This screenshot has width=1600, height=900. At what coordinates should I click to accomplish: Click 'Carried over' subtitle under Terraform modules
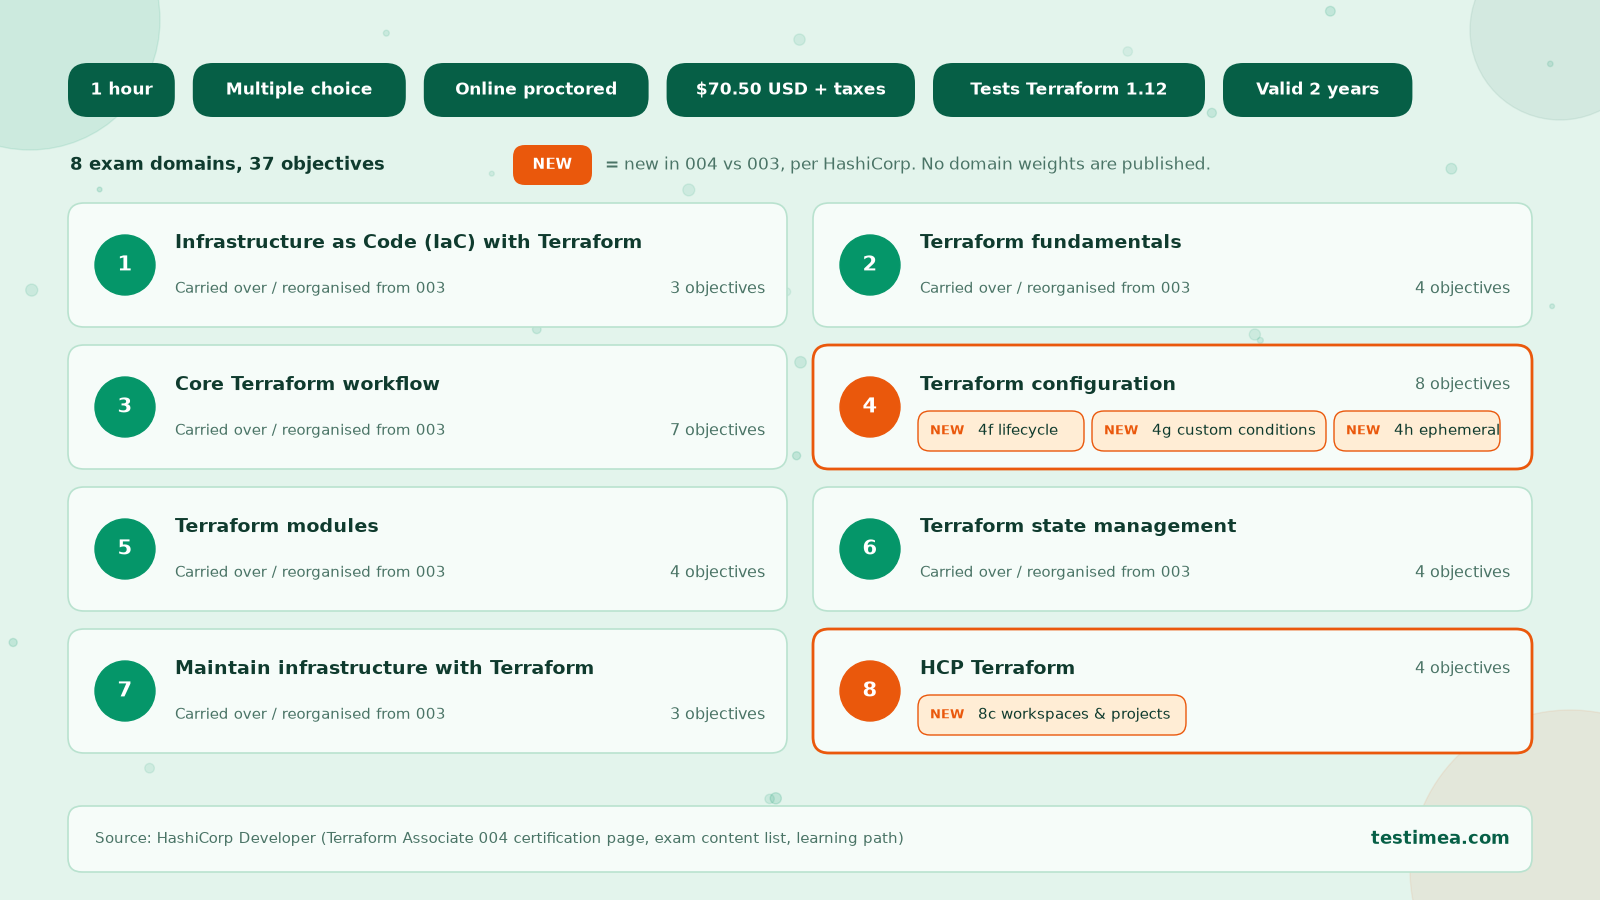point(310,572)
